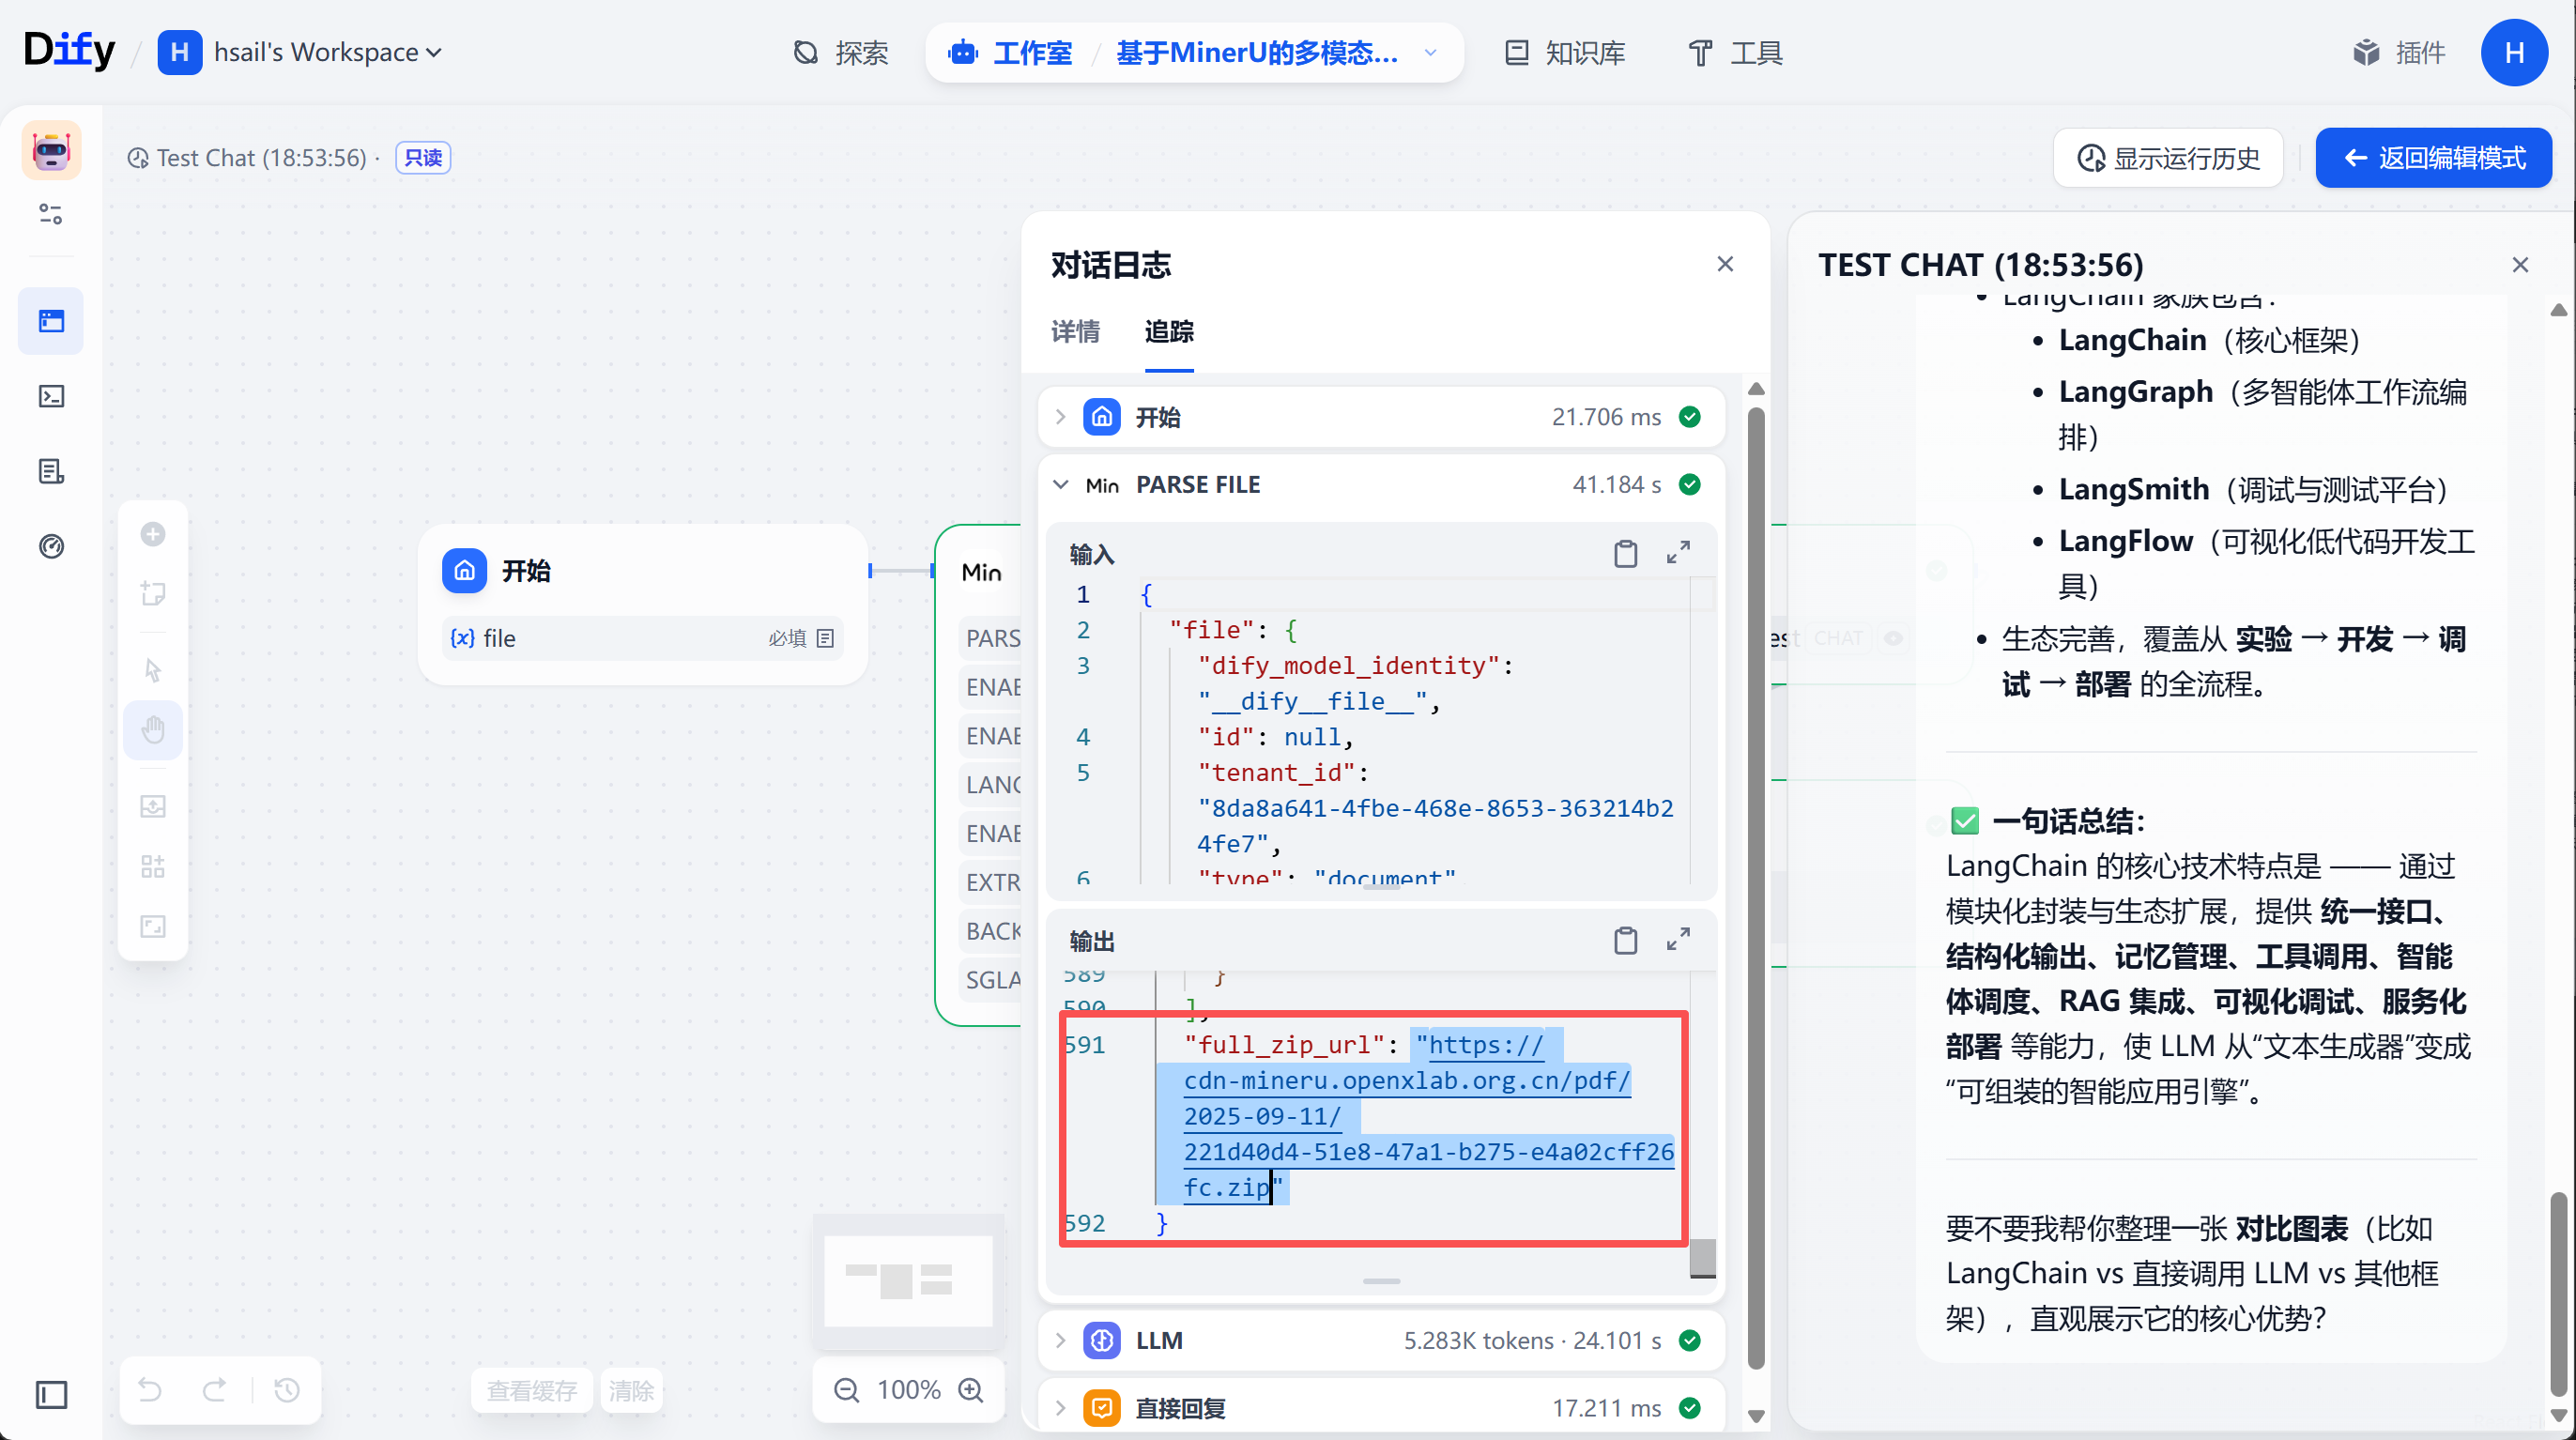Open 工具 in top navigation

click(x=1735, y=52)
